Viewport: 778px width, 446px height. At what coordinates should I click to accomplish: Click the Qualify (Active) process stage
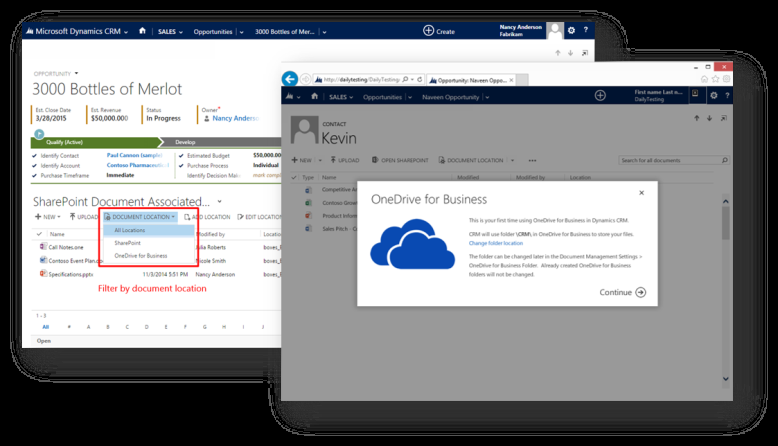[x=94, y=142]
